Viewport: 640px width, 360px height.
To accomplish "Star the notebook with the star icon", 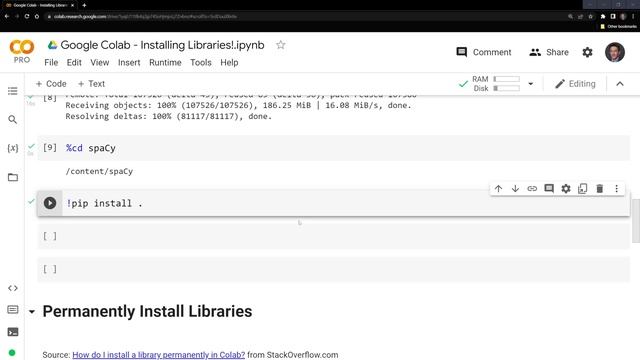I will click(280, 45).
